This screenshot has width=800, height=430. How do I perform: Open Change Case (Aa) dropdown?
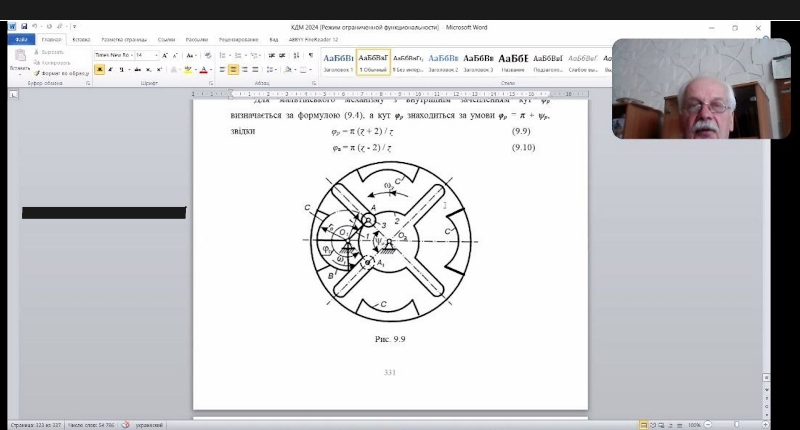pyautogui.click(x=191, y=55)
